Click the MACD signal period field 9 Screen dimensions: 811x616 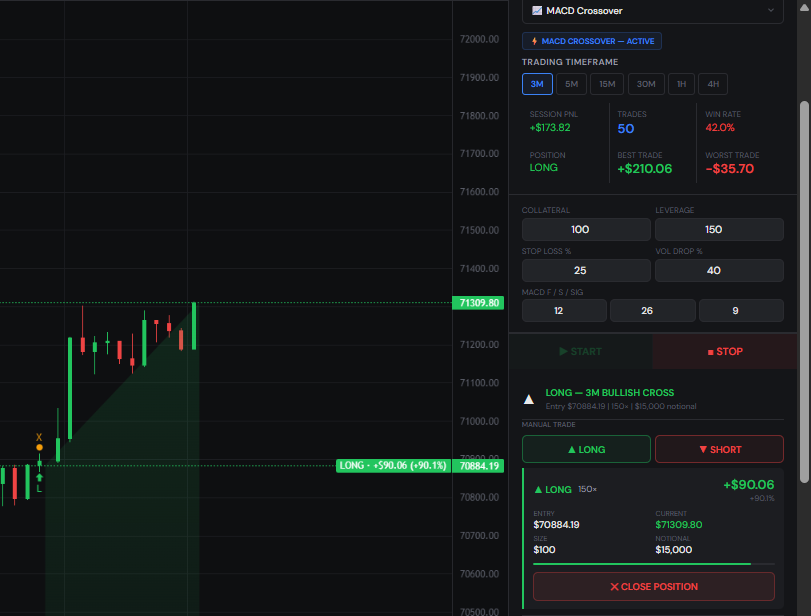click(x=741, y=310)
